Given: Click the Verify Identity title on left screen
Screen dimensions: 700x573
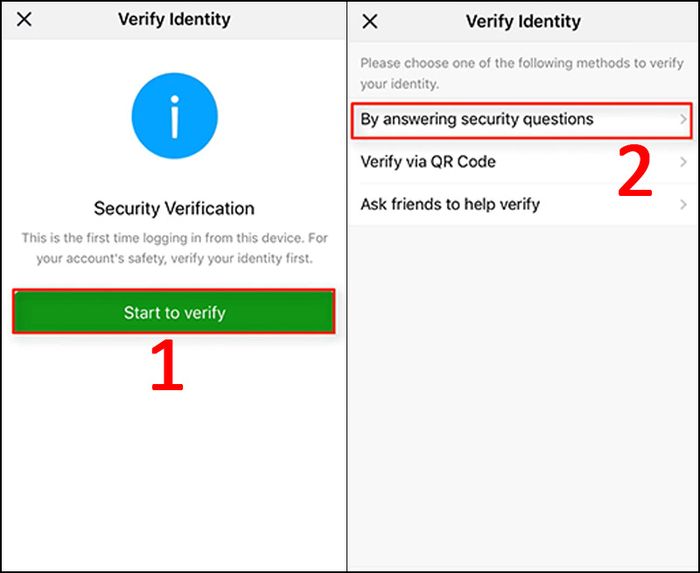Looking at the screenshot, I should [174, 19].
